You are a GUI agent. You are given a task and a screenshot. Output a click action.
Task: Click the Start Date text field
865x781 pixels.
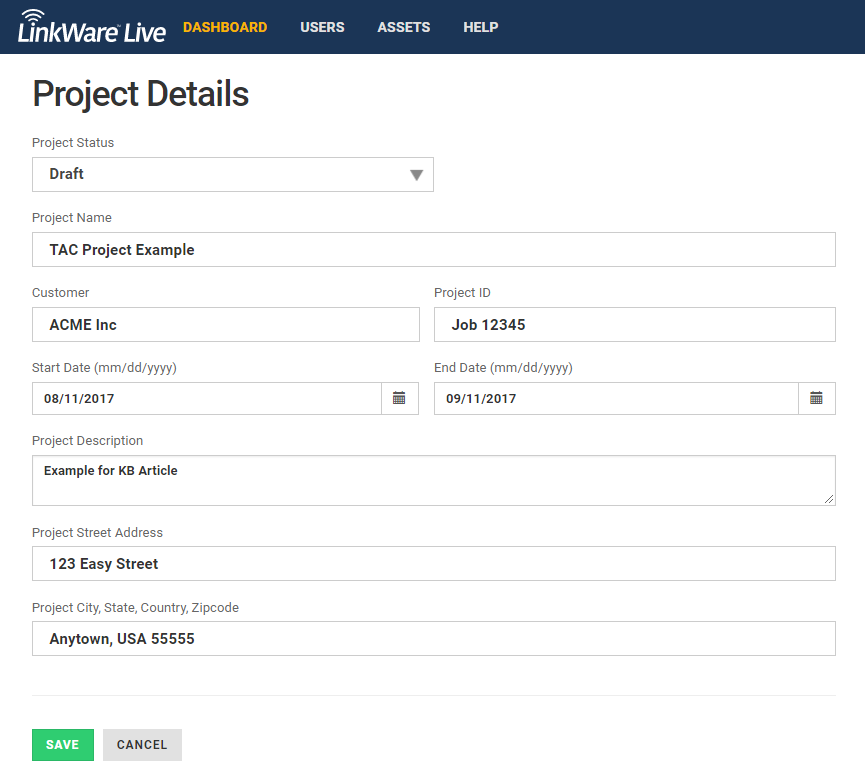pyautogui.click(x=207, y=398)
